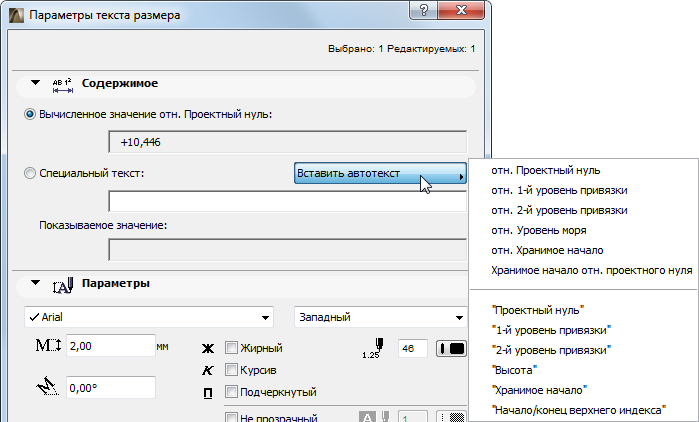Enable the Курсив checkbox
Screen dimensions: 699x422
pyautogui.click(x=231, y=369)
